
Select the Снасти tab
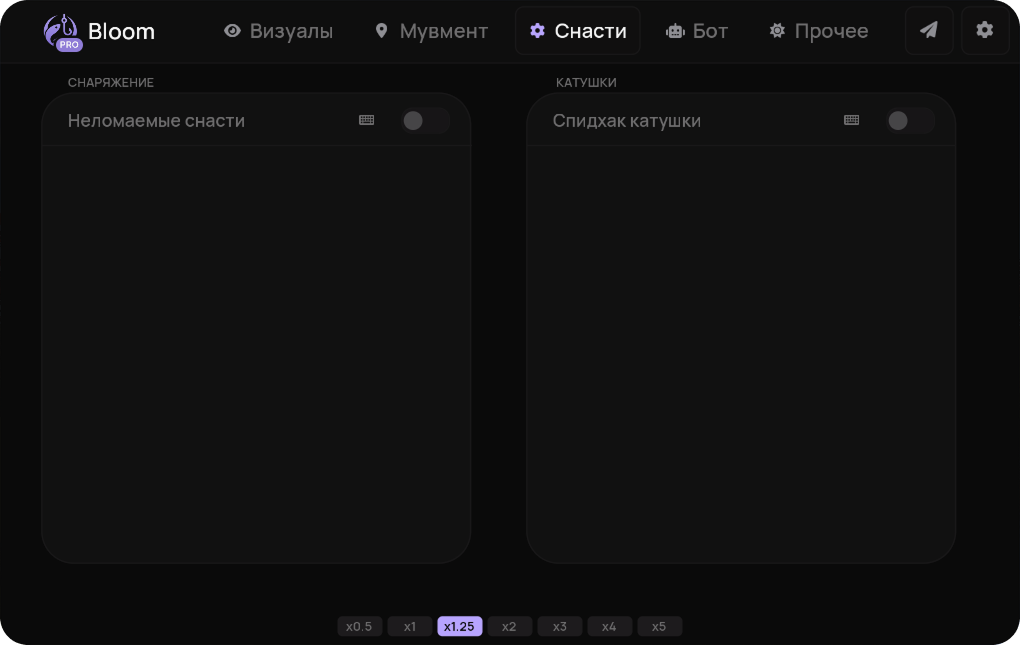[578, 31]
